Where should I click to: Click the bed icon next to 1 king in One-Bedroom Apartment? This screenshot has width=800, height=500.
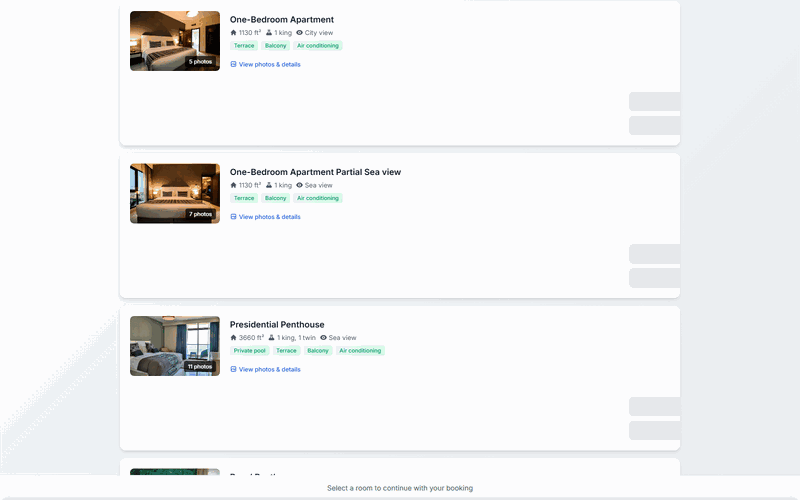pos(269,33)
